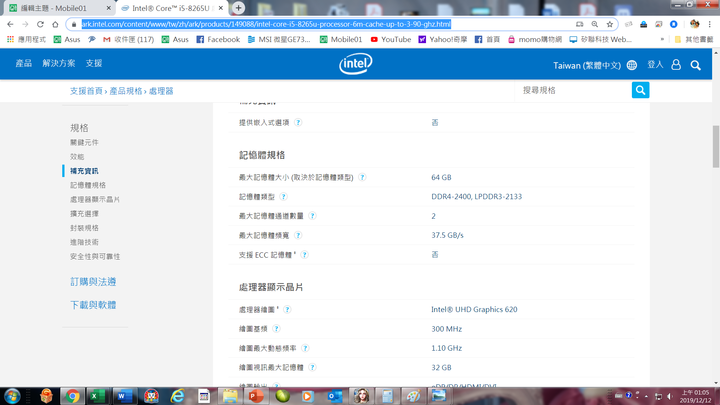Expand the bookmarks overflow chevron

(662, 39)
